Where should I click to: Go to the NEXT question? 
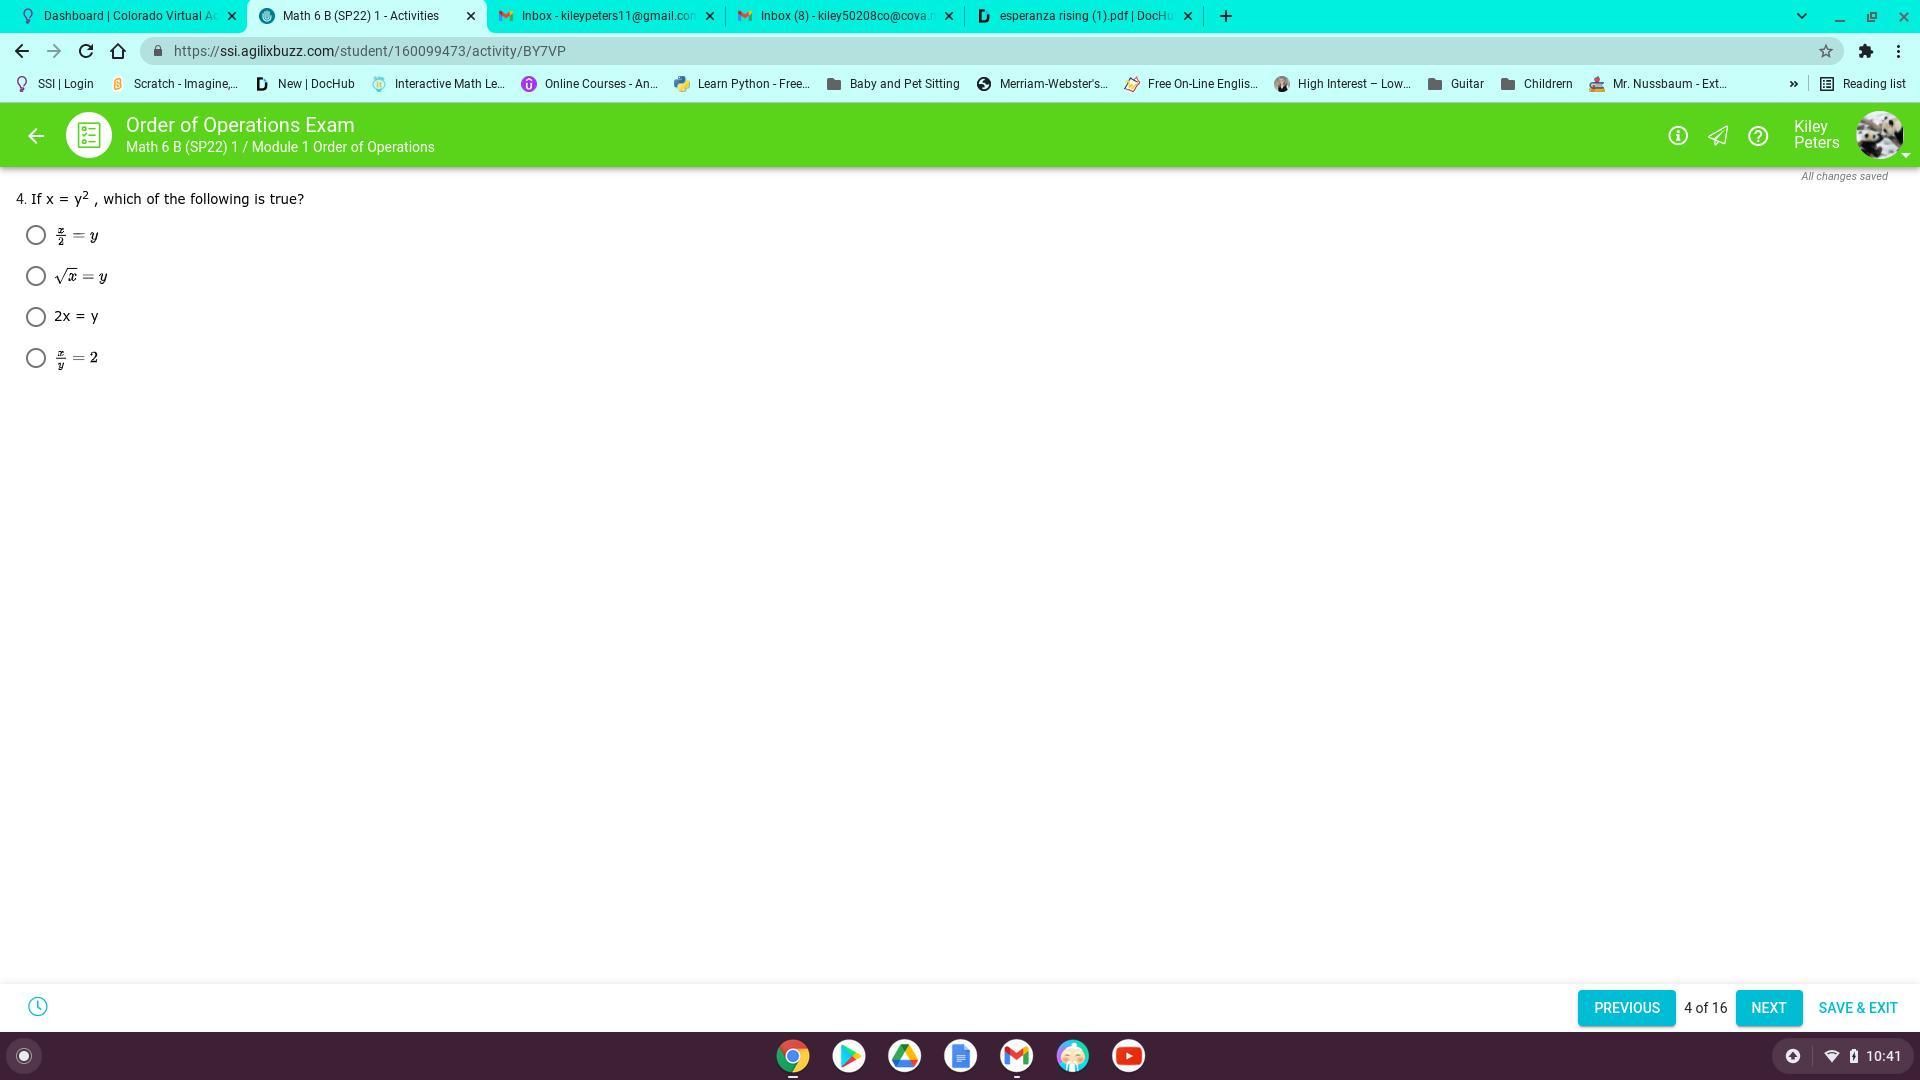(1768, 1008)
